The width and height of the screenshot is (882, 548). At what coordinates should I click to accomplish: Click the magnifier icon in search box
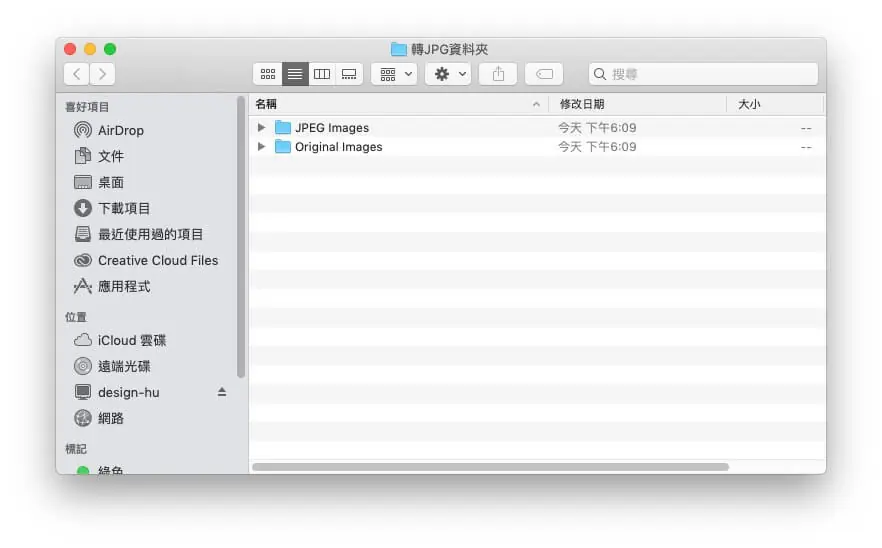tap(600, 74)
